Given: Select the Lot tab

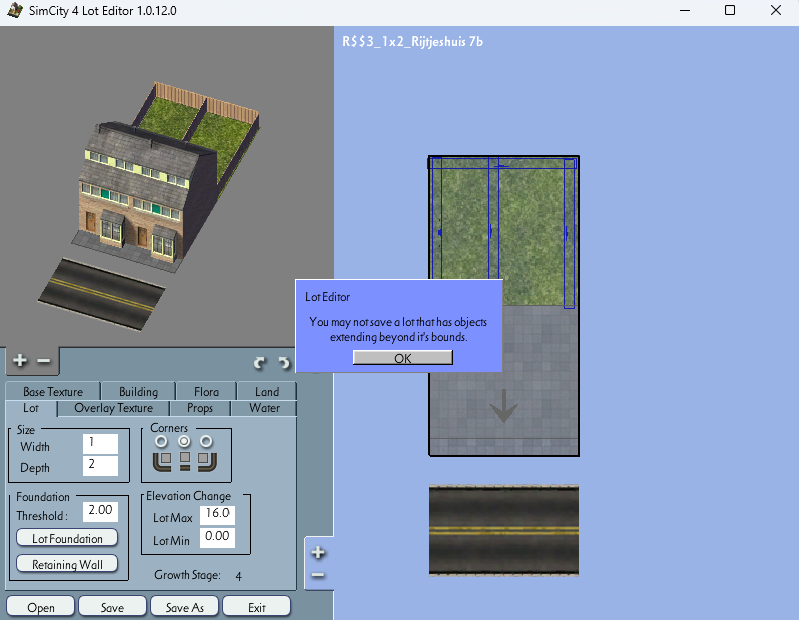Looking at the screenshot, I should pos(31,408).
